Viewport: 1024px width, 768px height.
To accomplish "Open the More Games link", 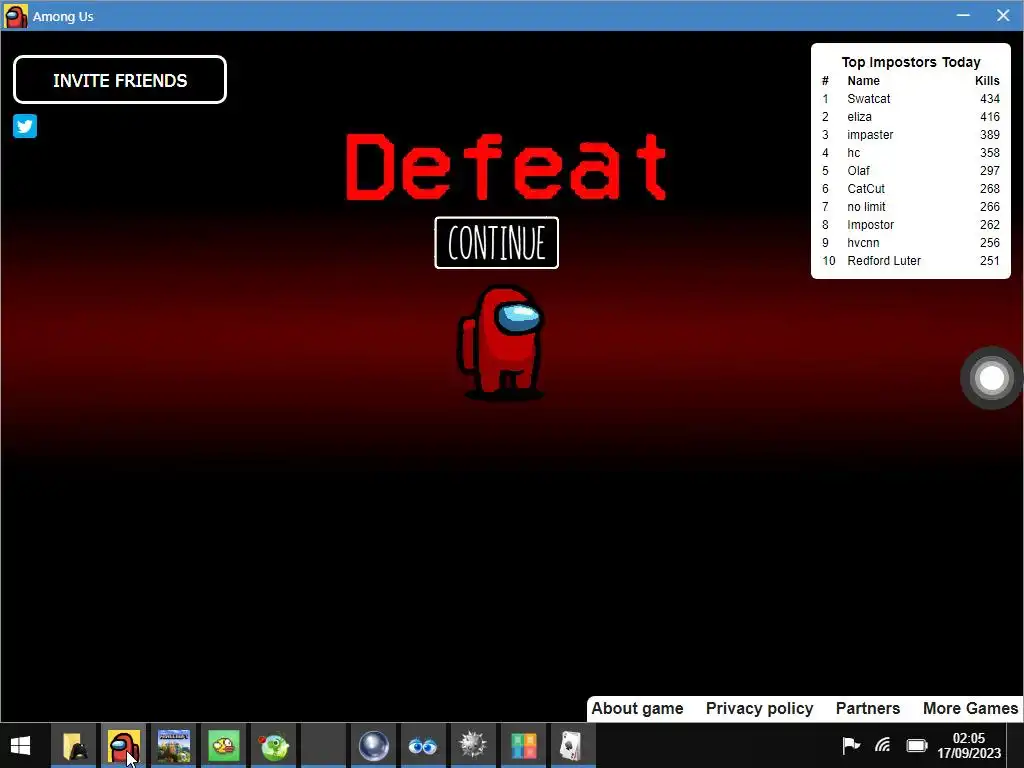I will (x=970, y=709).
